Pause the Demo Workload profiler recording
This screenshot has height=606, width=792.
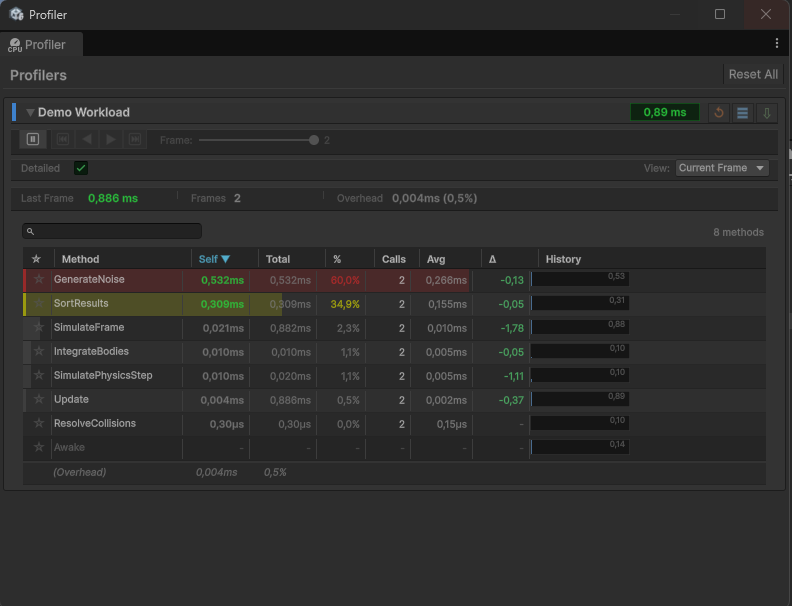pos(33,139)
